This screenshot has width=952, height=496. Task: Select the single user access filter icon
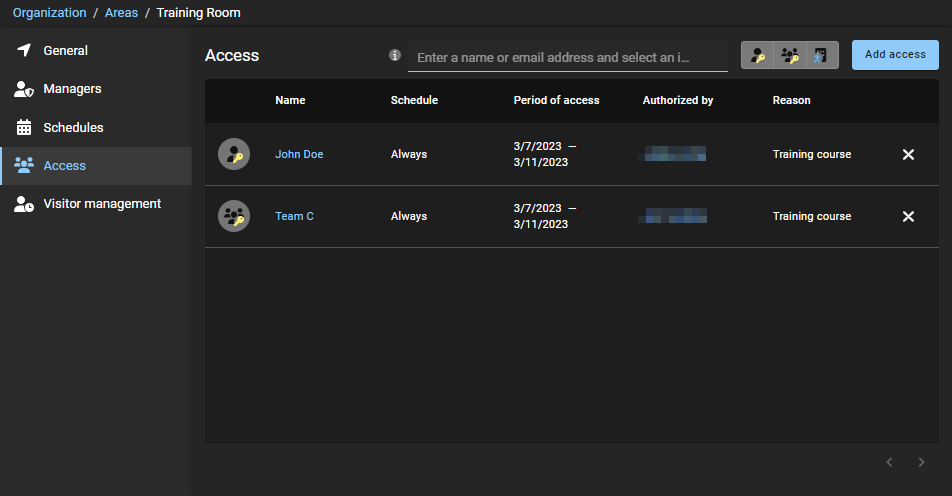click(758, 56)
